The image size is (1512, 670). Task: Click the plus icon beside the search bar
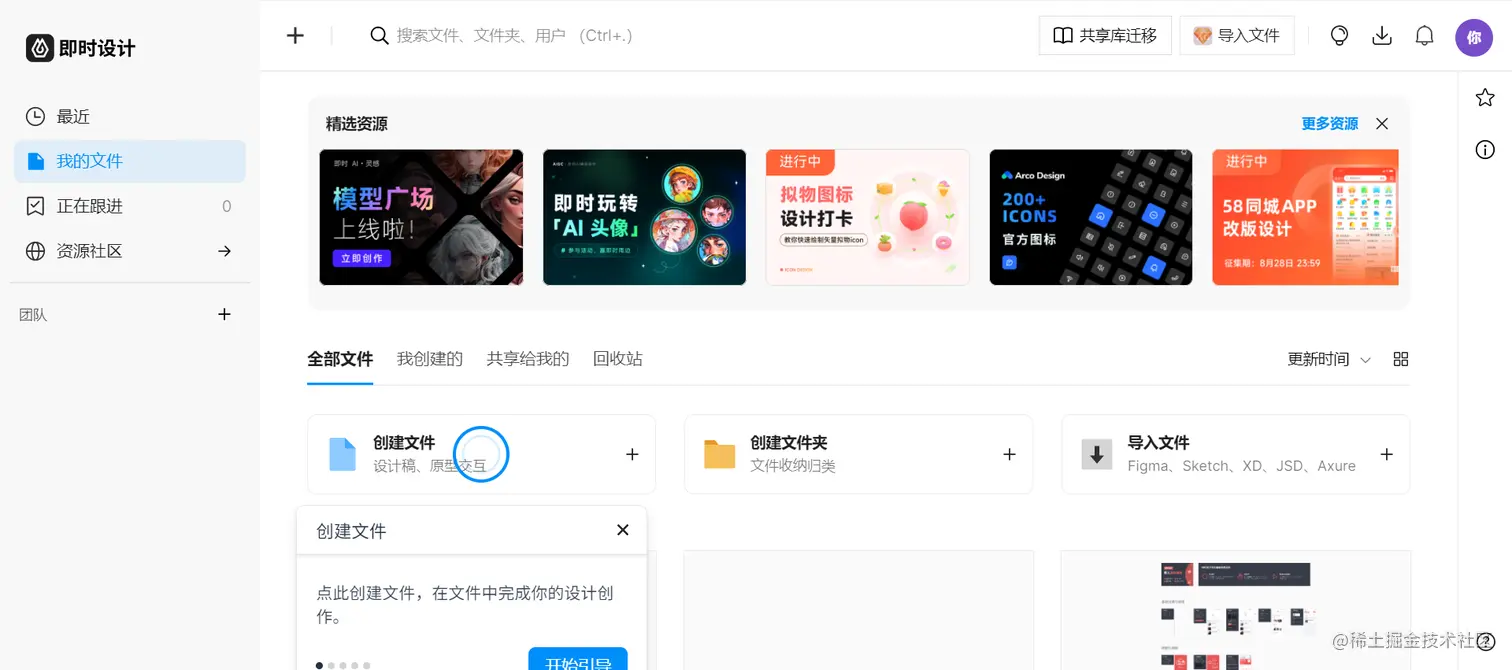click(295, 36)
